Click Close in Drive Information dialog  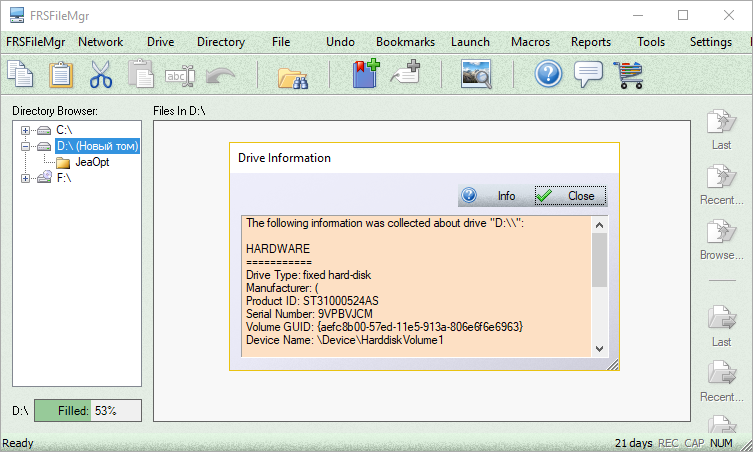570,196
